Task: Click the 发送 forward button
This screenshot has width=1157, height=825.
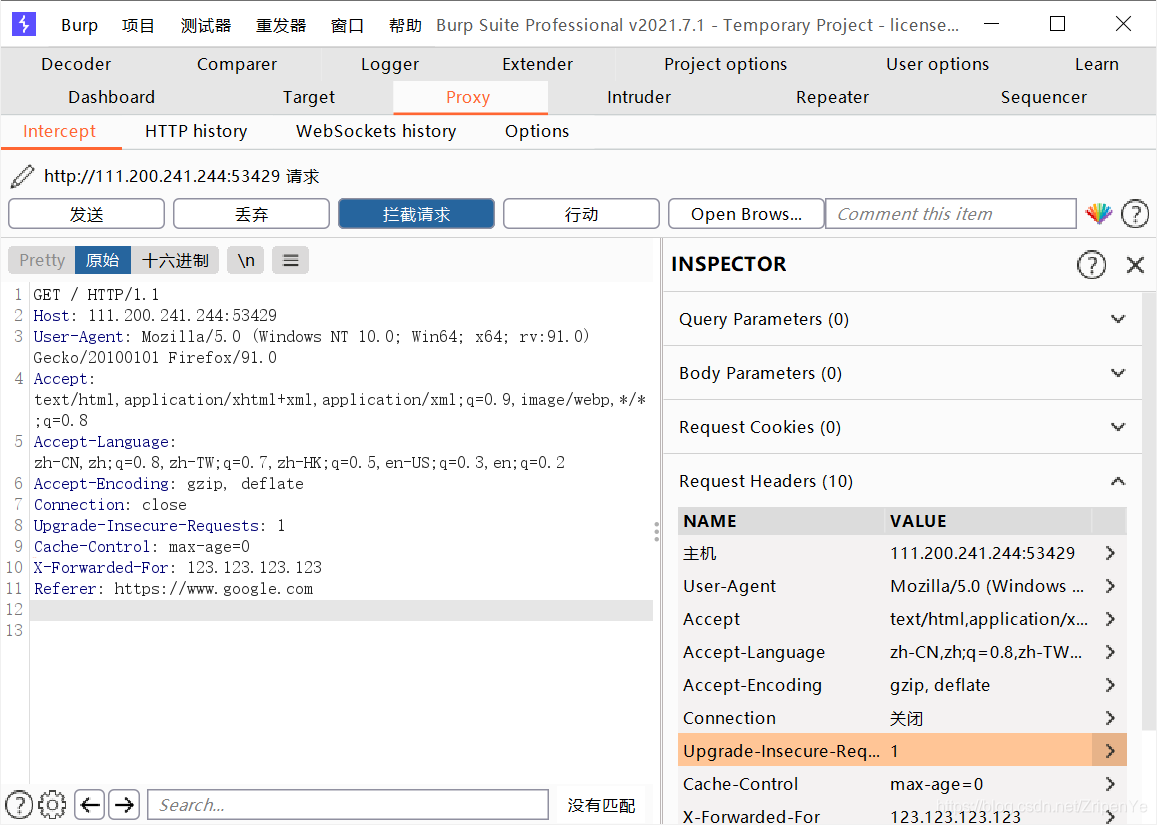Action: click(x=86, y=214)
